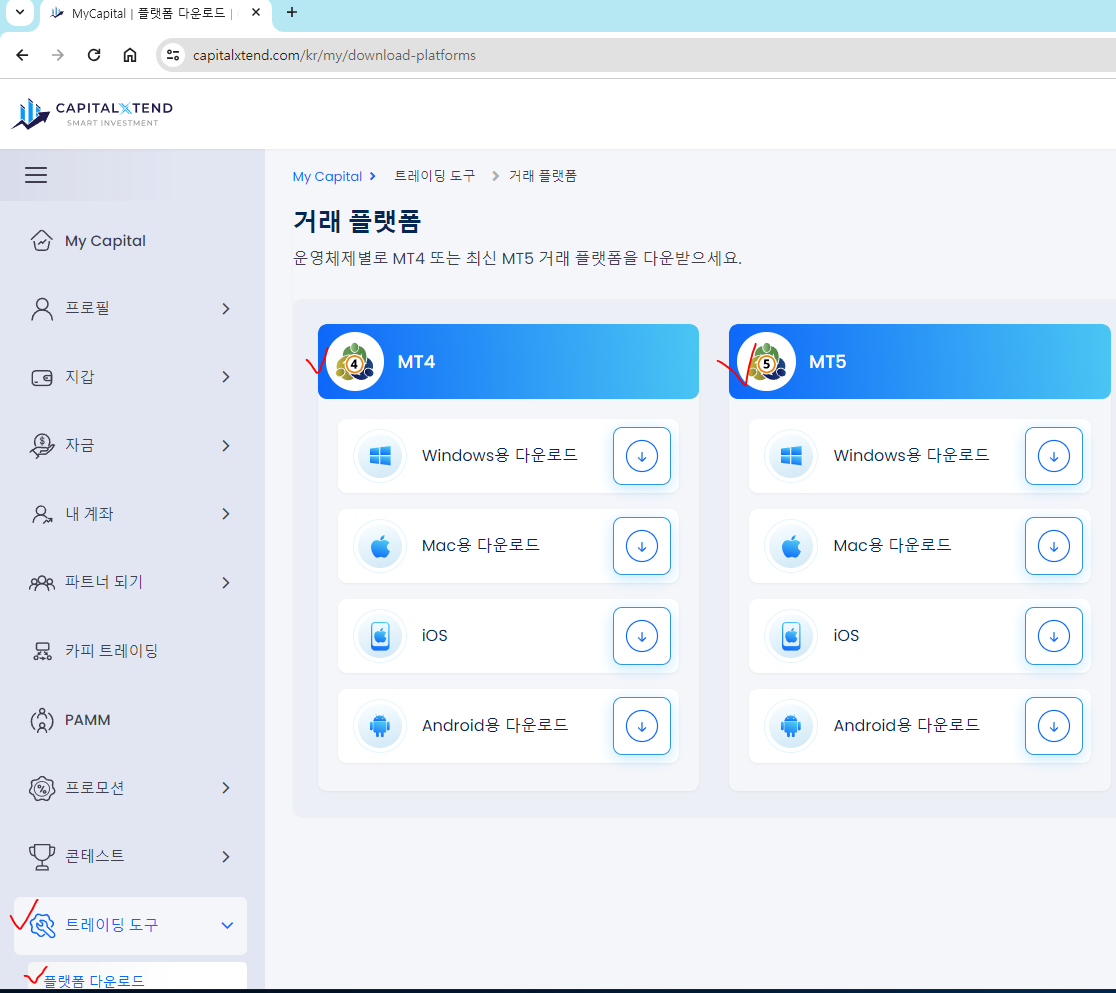Expand the 자금 submenu chevron
Image resolution: width=1116 pixels, height=993 pixels.
pyautogui.click(x=226, y=446)
